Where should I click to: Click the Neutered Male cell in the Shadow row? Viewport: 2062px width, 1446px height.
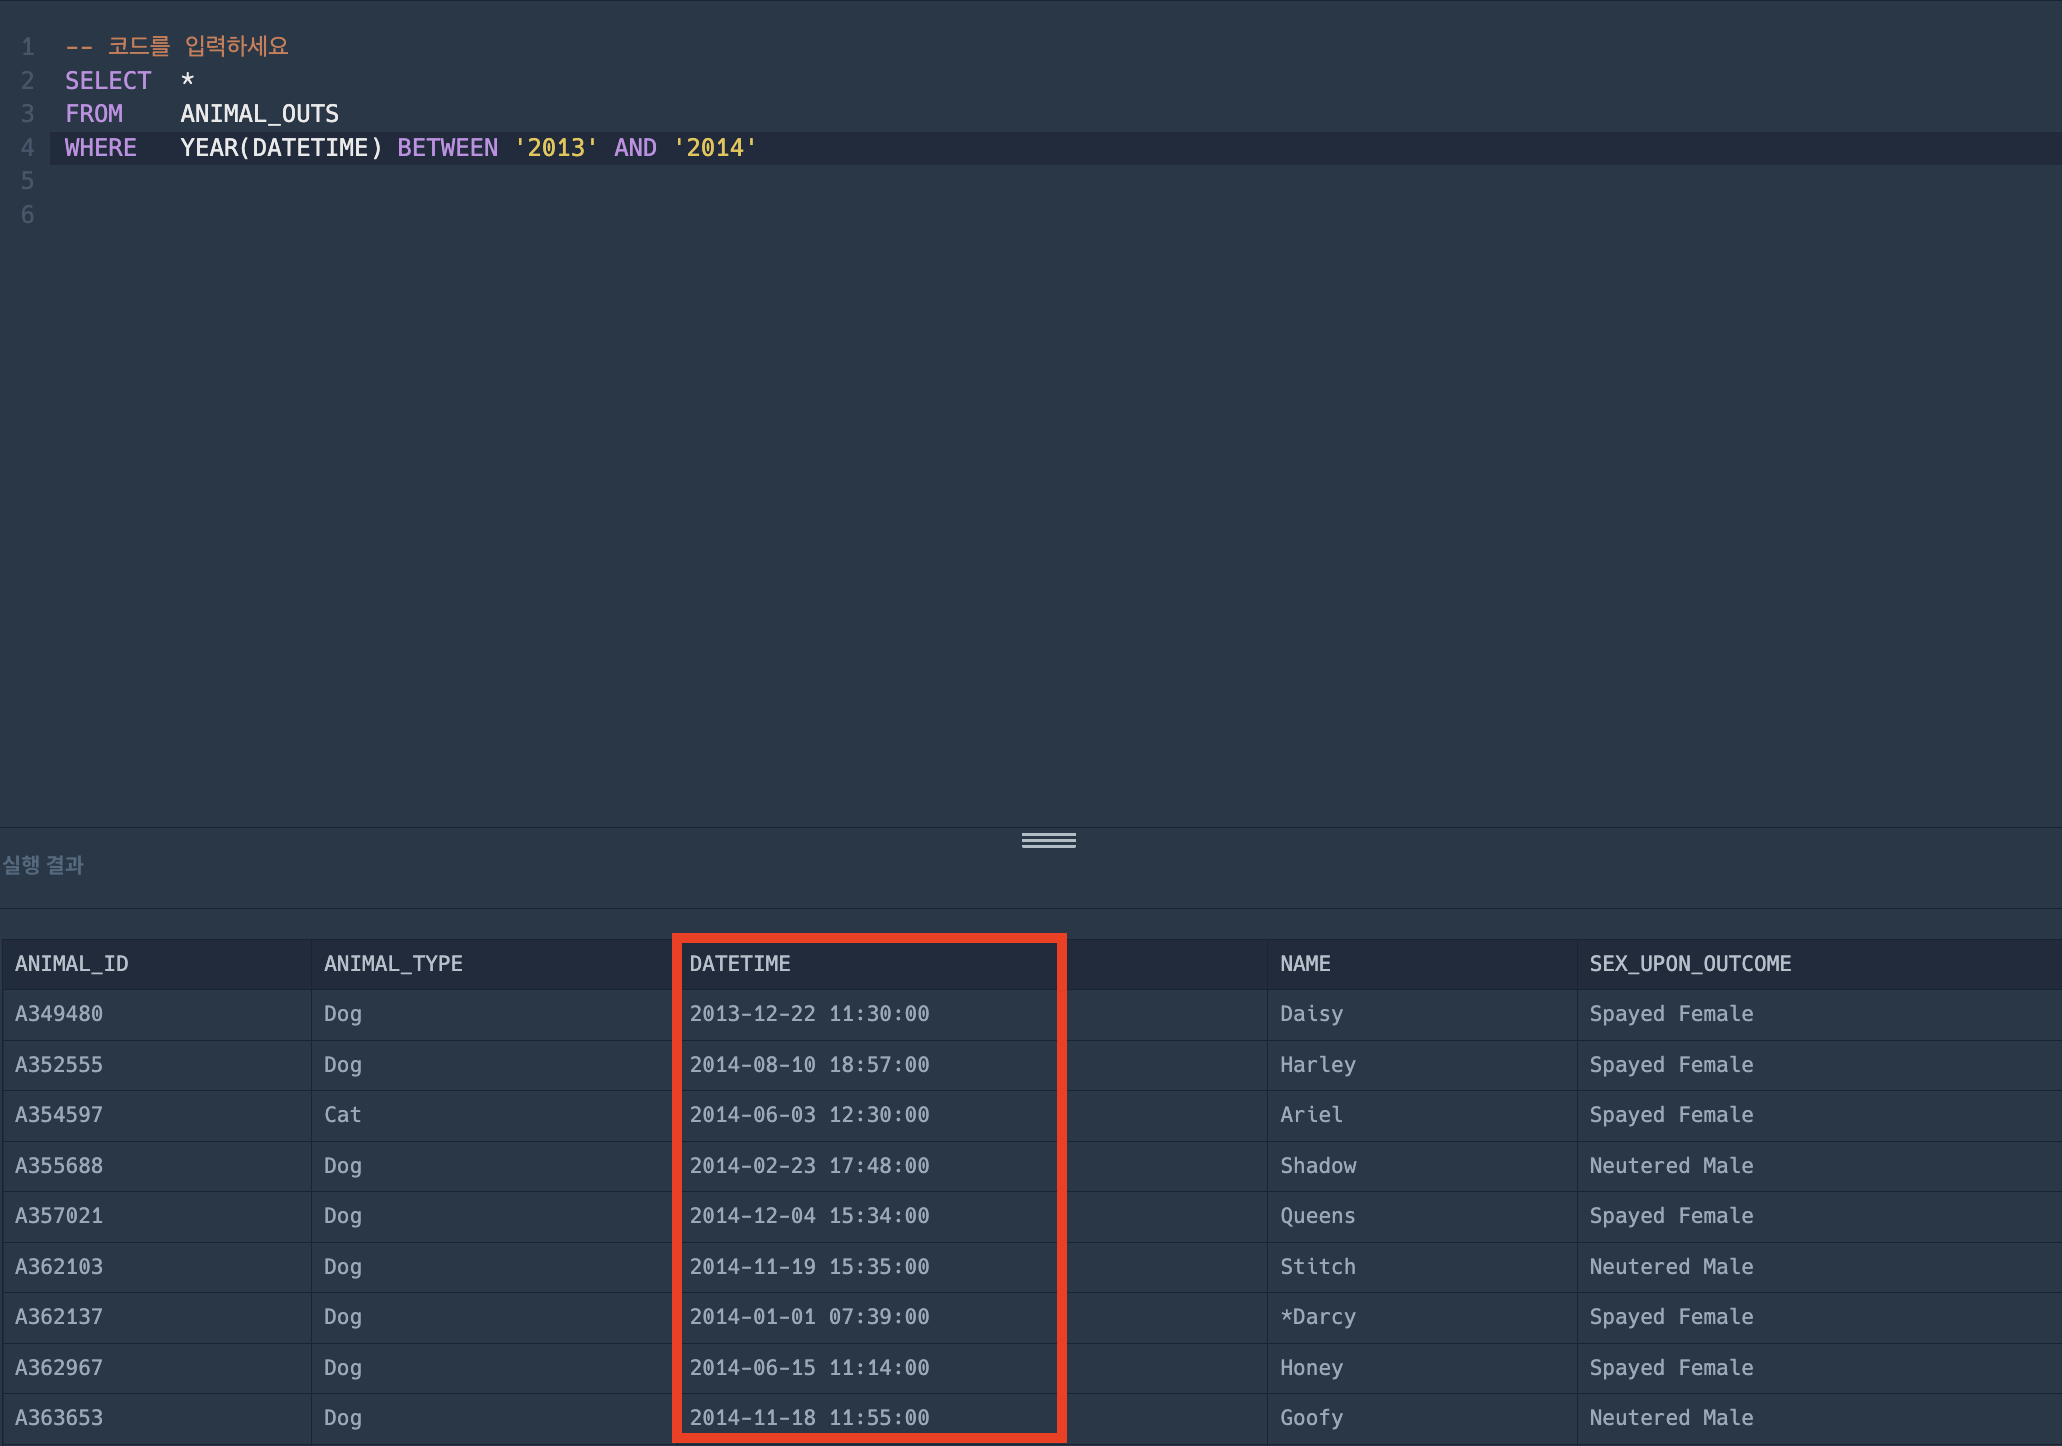[x=1671, y=1166]
